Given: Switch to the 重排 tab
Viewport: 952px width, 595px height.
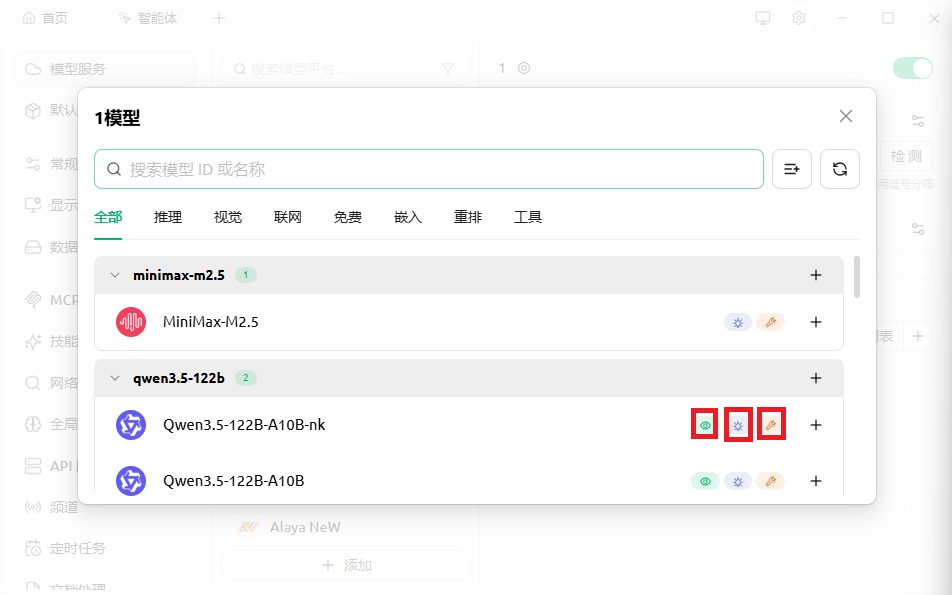Looking at the screenshot, I should pos(468,217).
